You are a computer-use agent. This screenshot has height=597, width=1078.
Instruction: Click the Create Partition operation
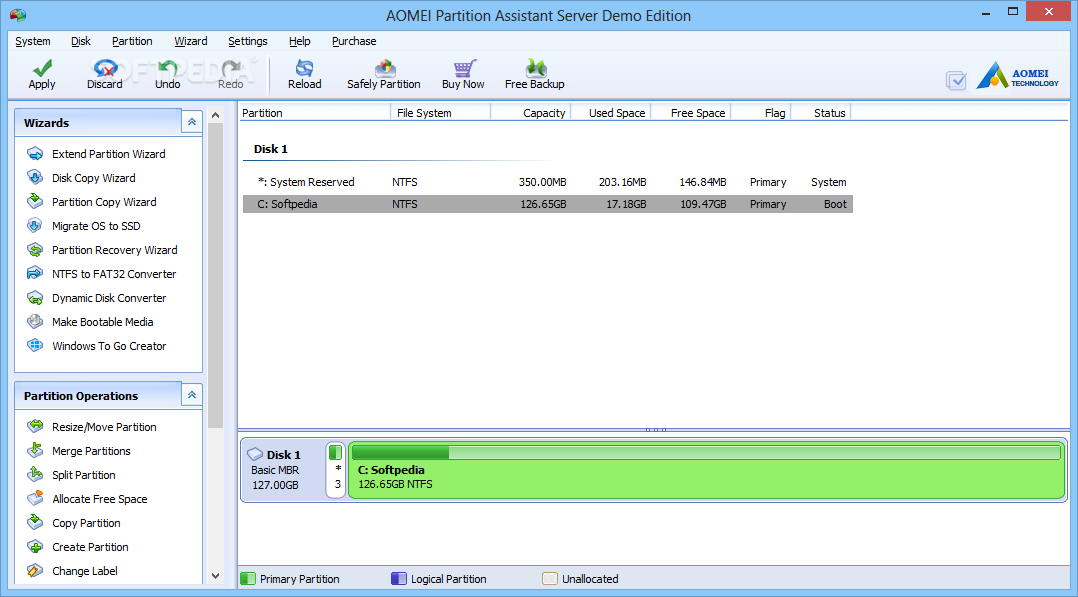click(90, 547)
